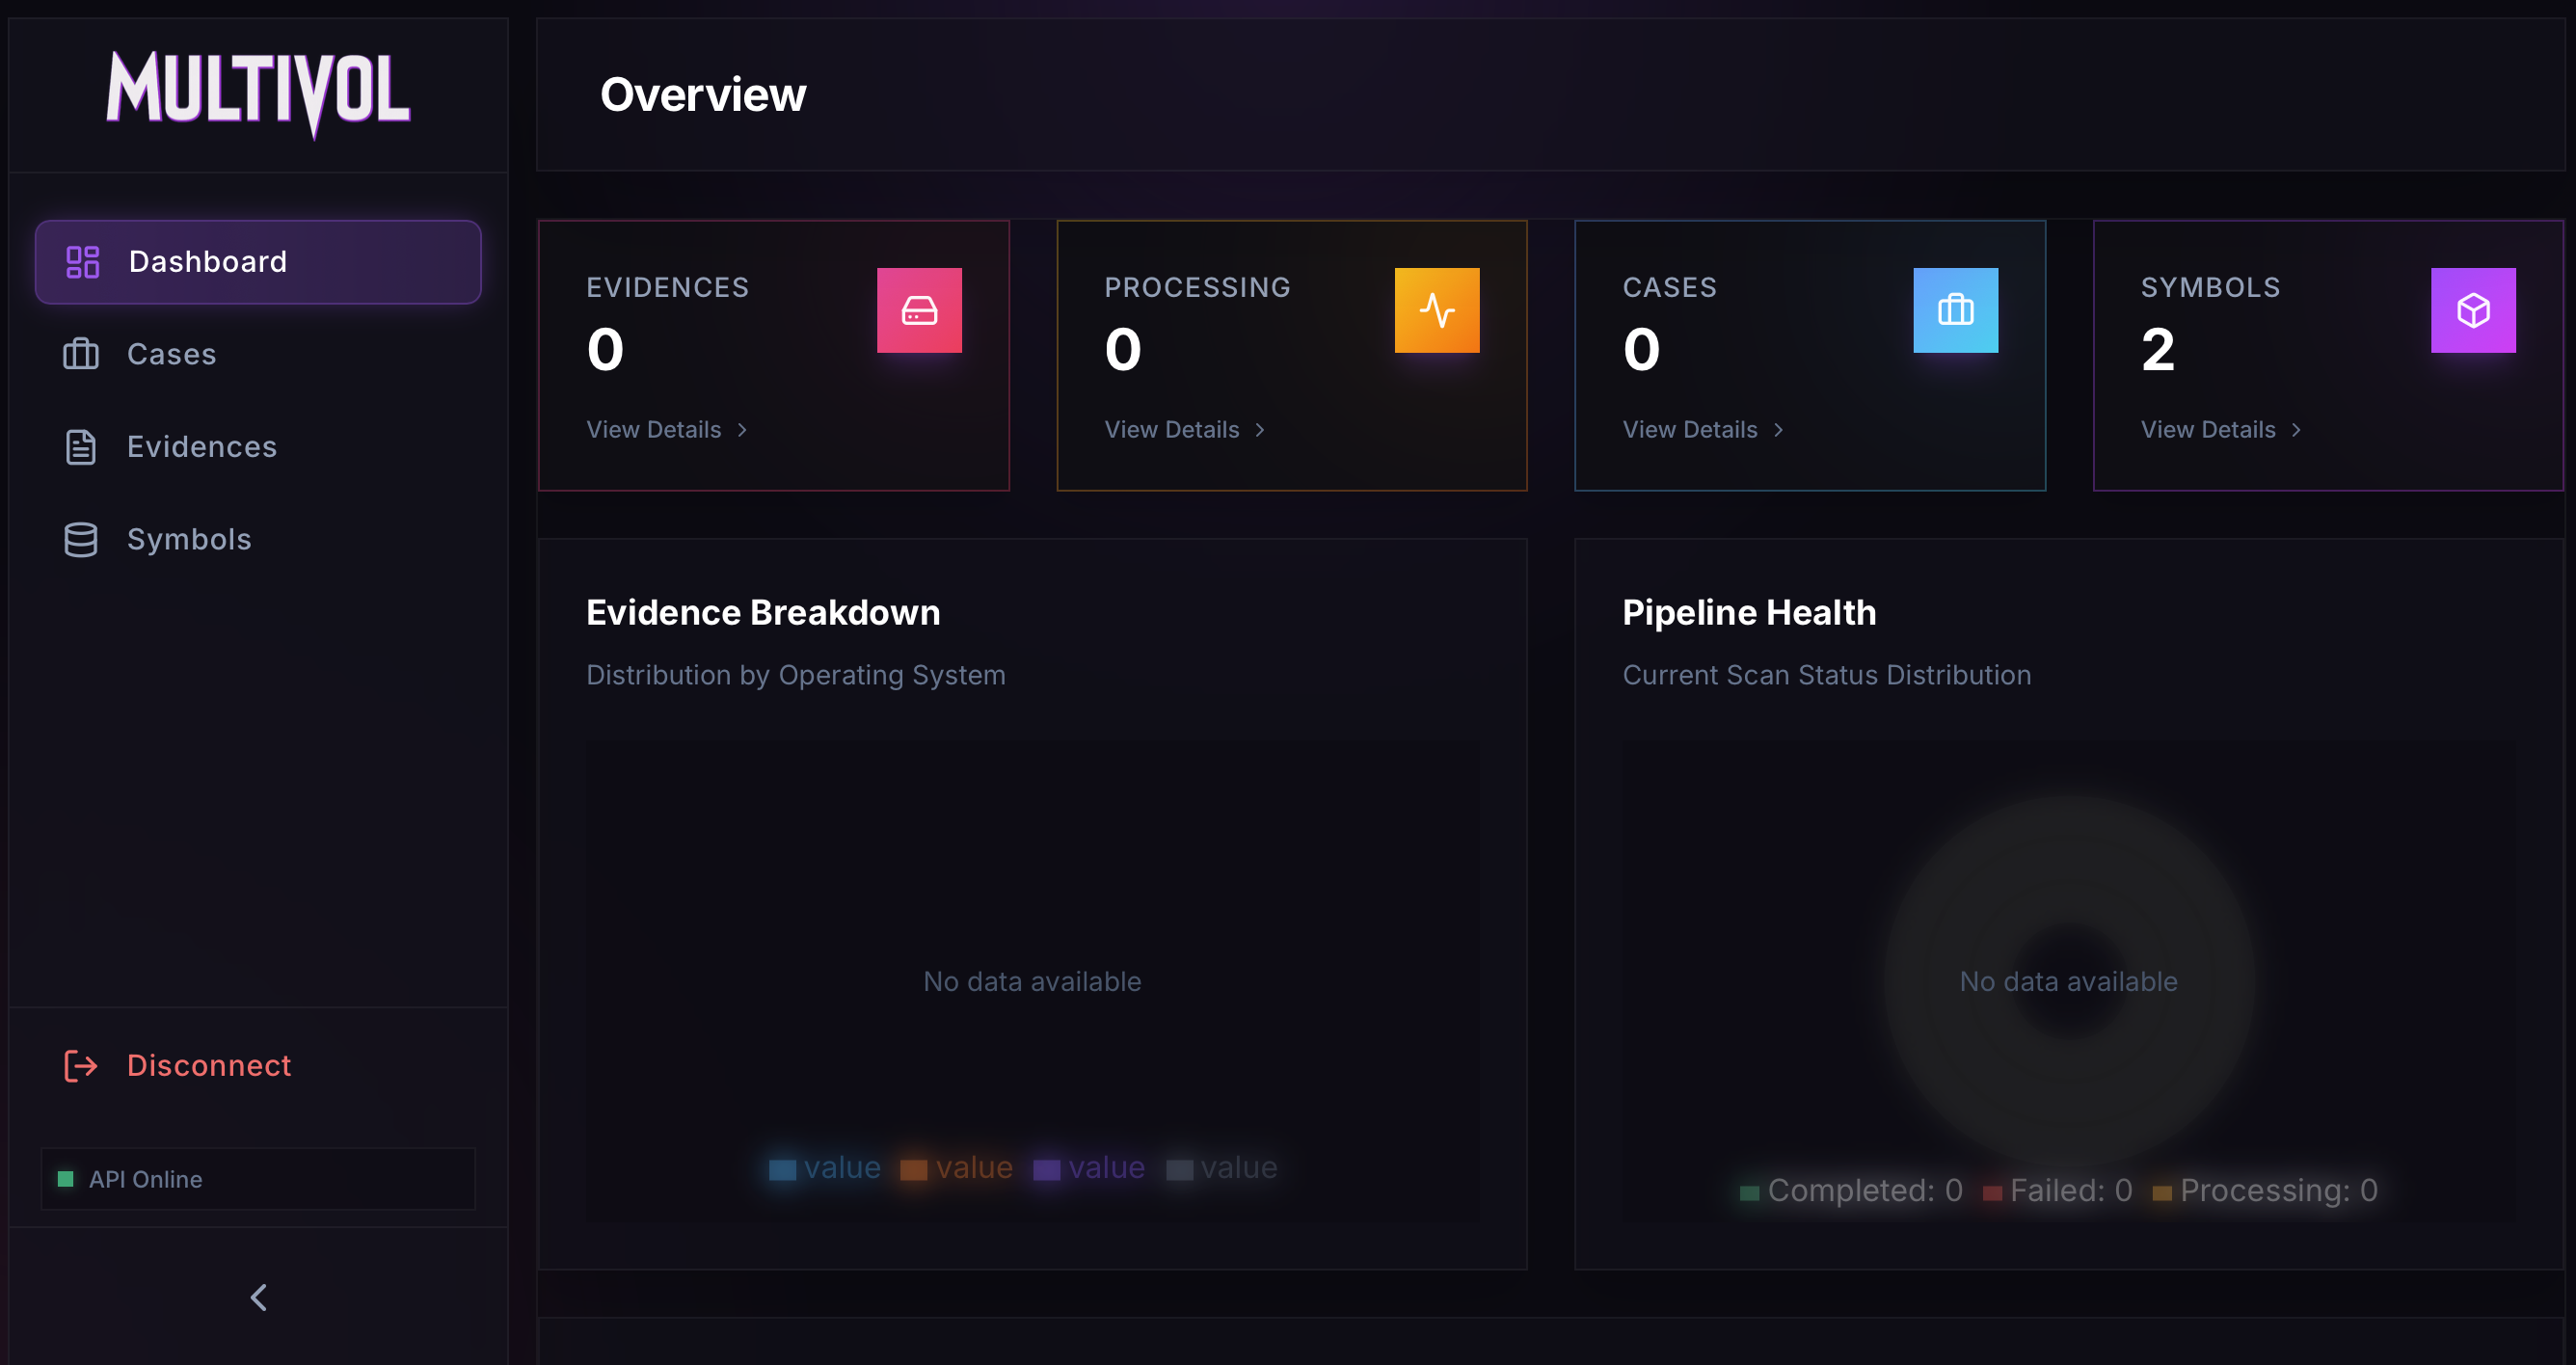Screen dimensions: 2576x1365
Task: Click the Cases briefcase icon in sidebar
Action: (81, 354)
